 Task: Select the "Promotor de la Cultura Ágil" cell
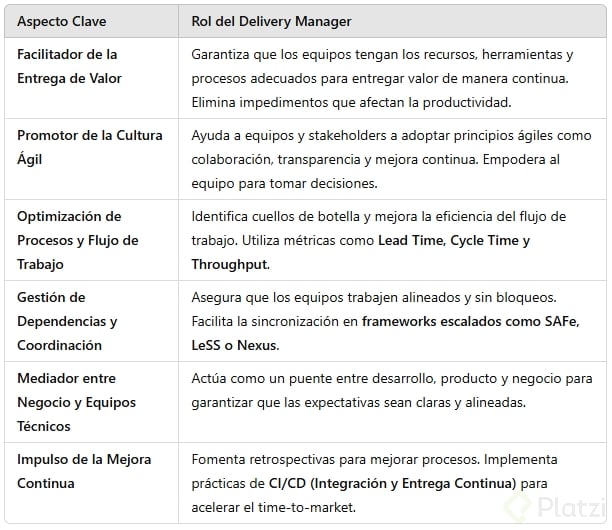click(x=90, y=148)
